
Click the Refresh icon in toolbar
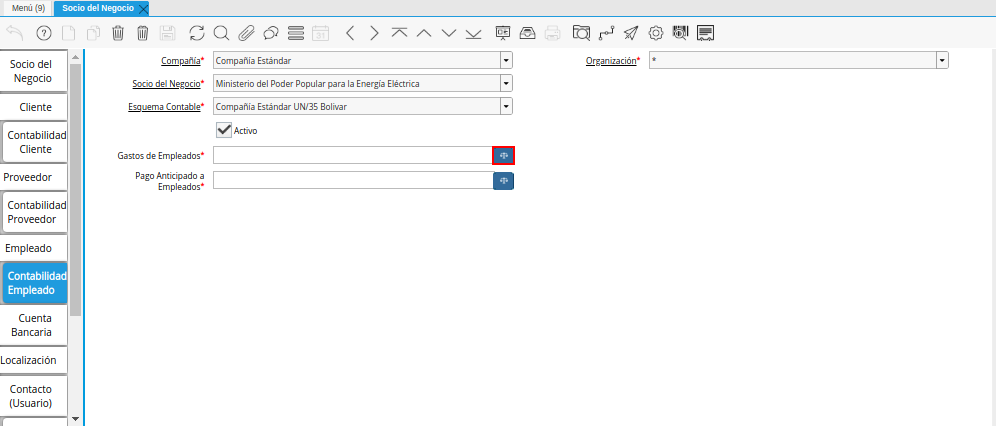point(197,33)
